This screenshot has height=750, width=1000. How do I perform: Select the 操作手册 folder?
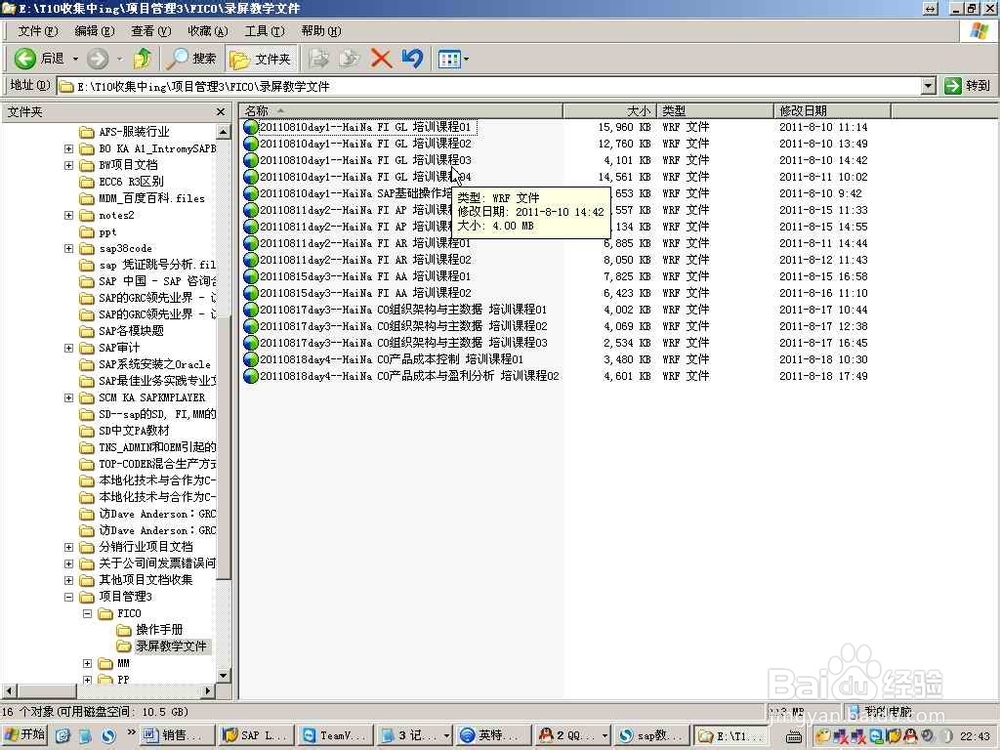pyautogui.click(x=159, y=629)
